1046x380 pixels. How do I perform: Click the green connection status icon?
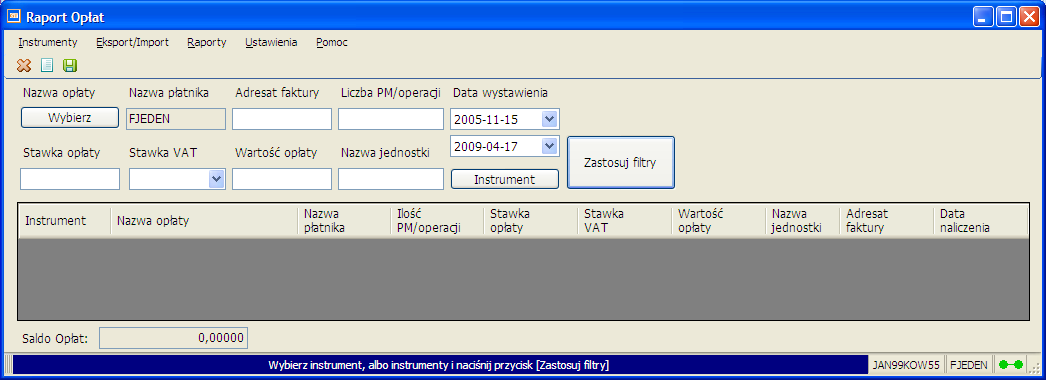(x=1010, y=365)
